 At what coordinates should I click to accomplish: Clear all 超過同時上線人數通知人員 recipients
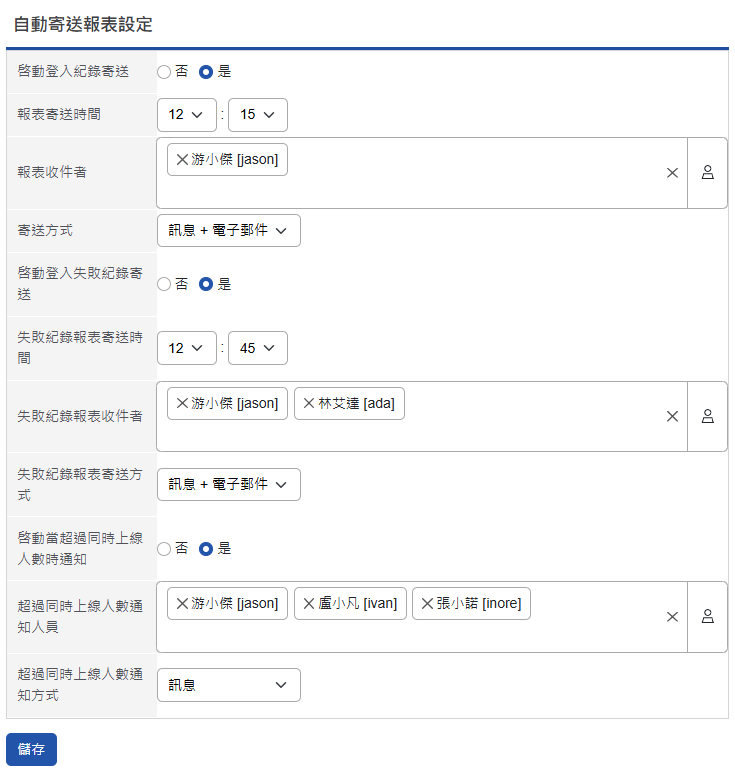[672, 617]
